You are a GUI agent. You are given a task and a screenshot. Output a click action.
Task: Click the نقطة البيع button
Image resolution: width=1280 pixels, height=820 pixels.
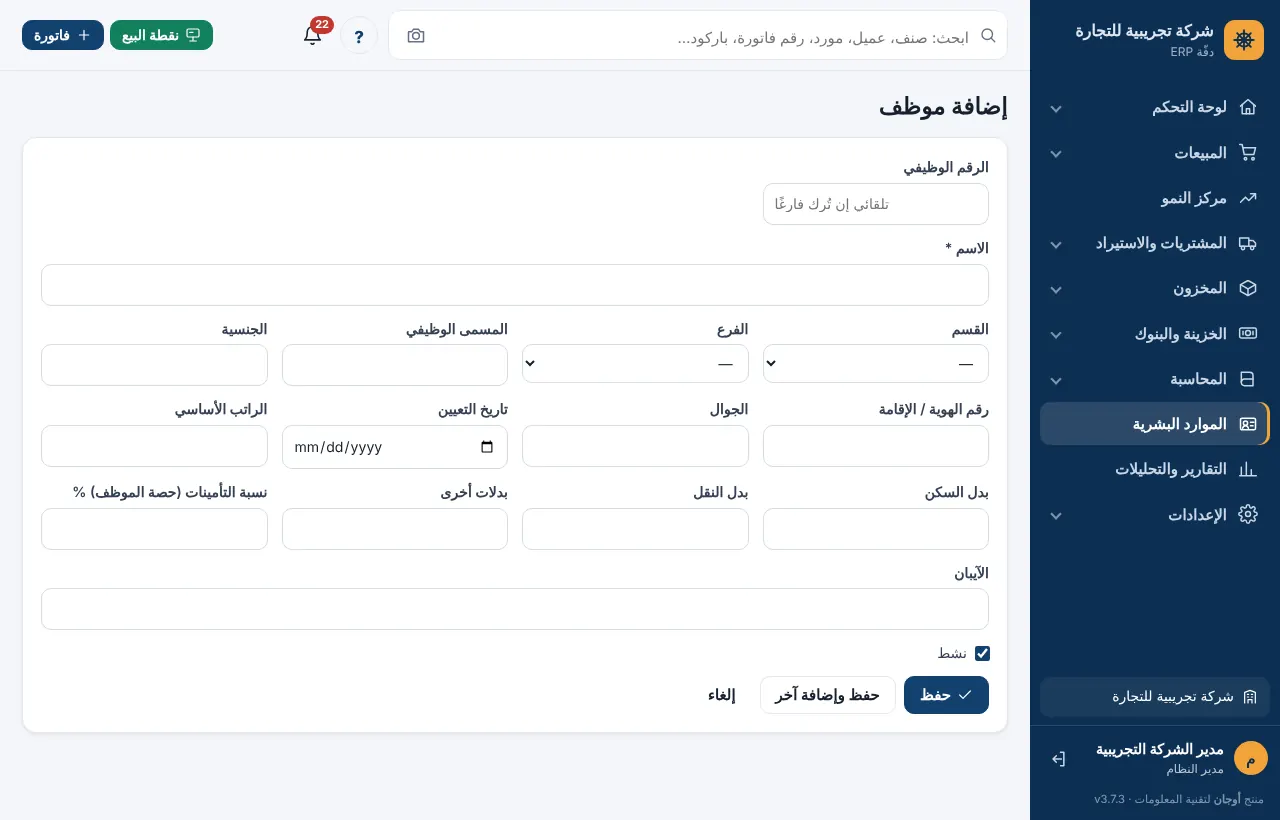click(x=161, y=35)
